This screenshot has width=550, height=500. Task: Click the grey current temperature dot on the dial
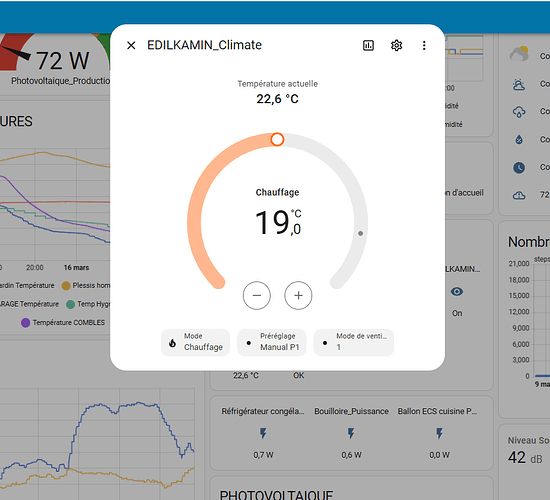(360, 233)
